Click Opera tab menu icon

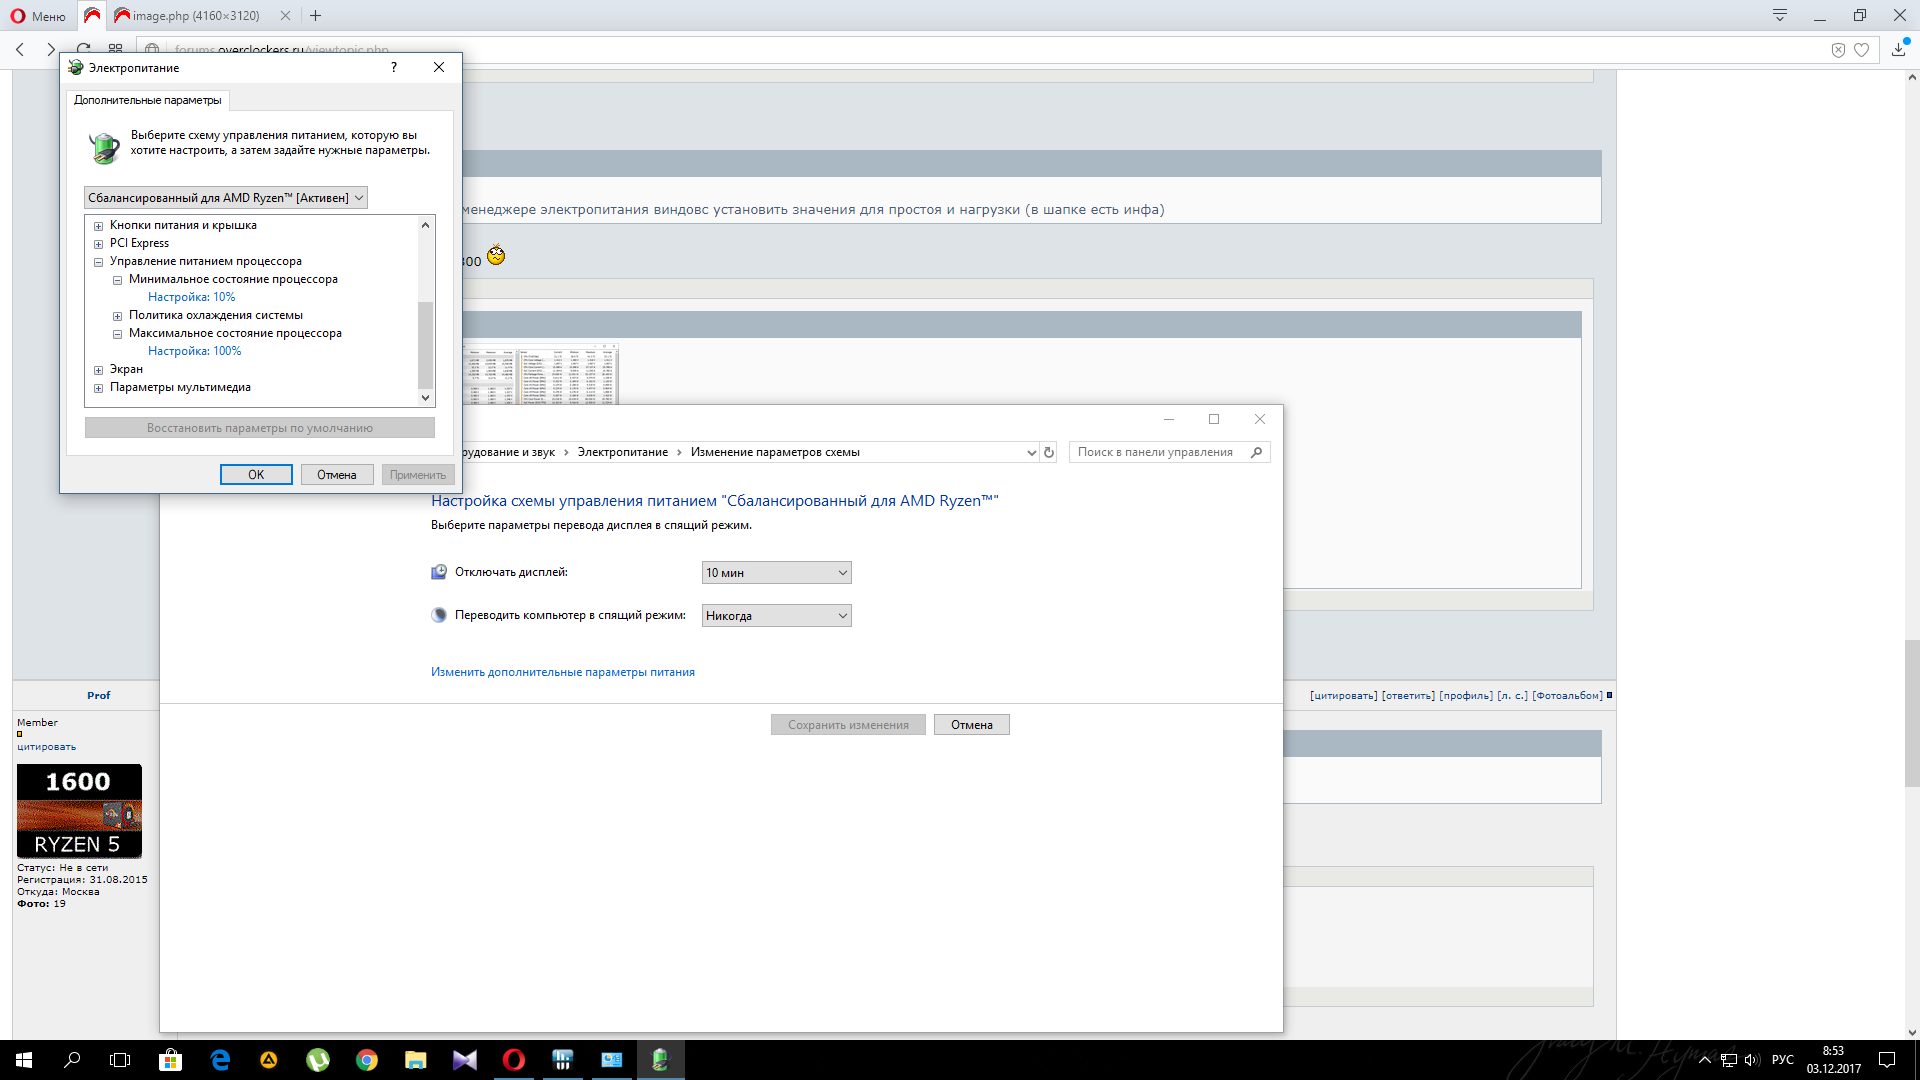(x=1779, y=15)
